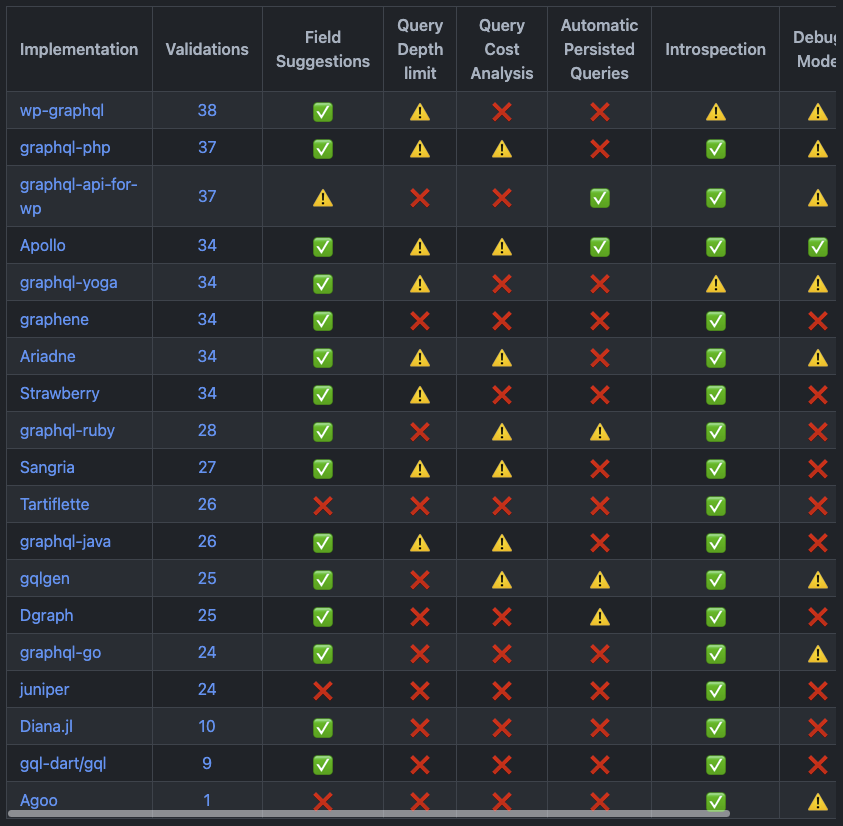Viewport: 843px width, 826px height.
Task: Click the Automatic Persisted Queries column header
Action: coord(599,49)
